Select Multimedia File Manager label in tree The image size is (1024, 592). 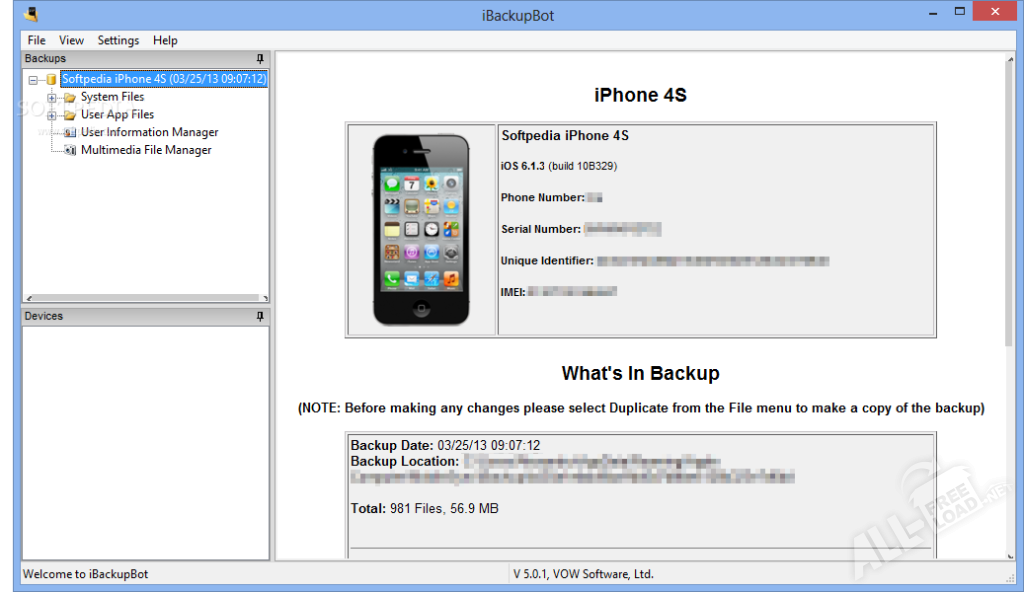(146, 150)
